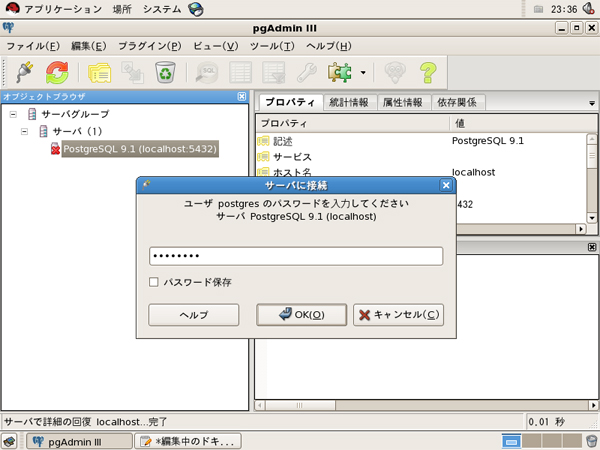Open the tab list dropdown arrow
Screen dimensions: 600x450
click(x=592, y=103)
